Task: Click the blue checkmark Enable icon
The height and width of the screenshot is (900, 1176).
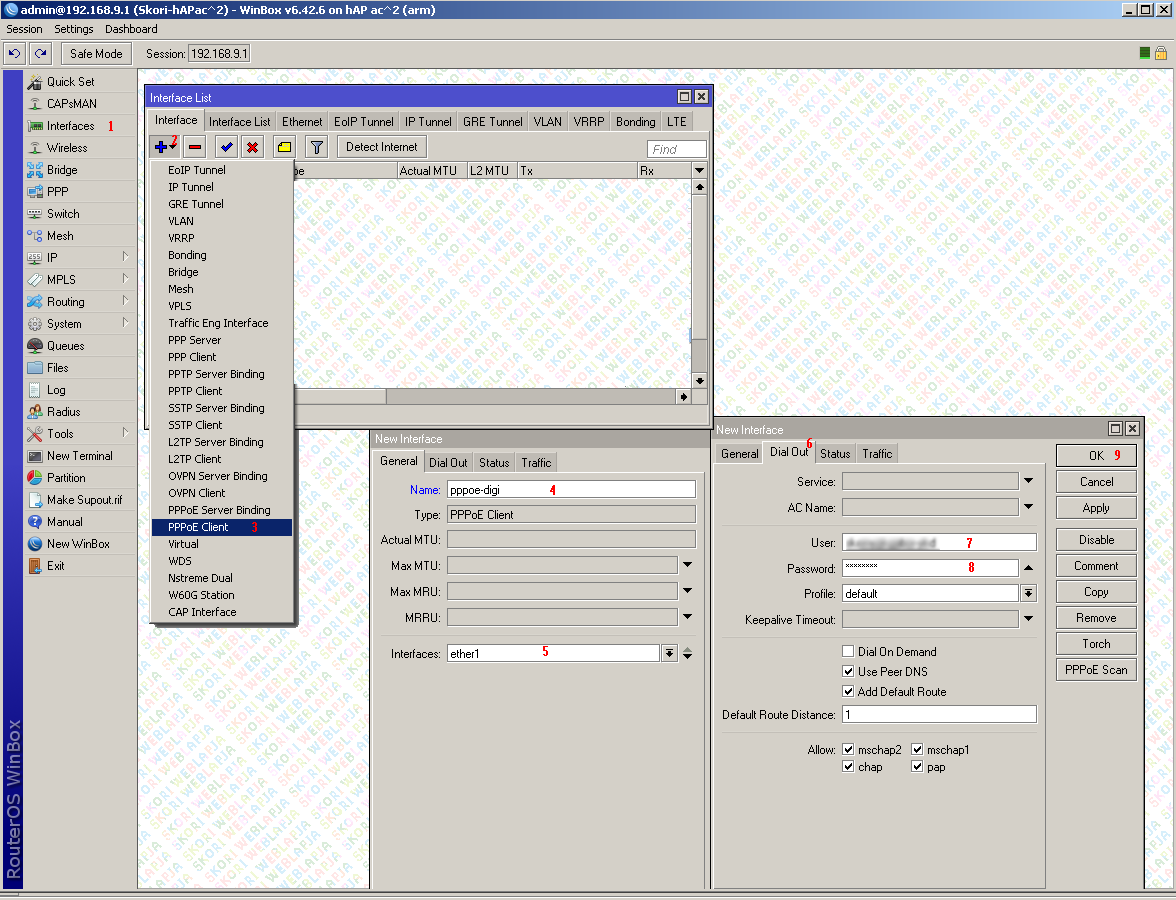Action: (227, 147)
